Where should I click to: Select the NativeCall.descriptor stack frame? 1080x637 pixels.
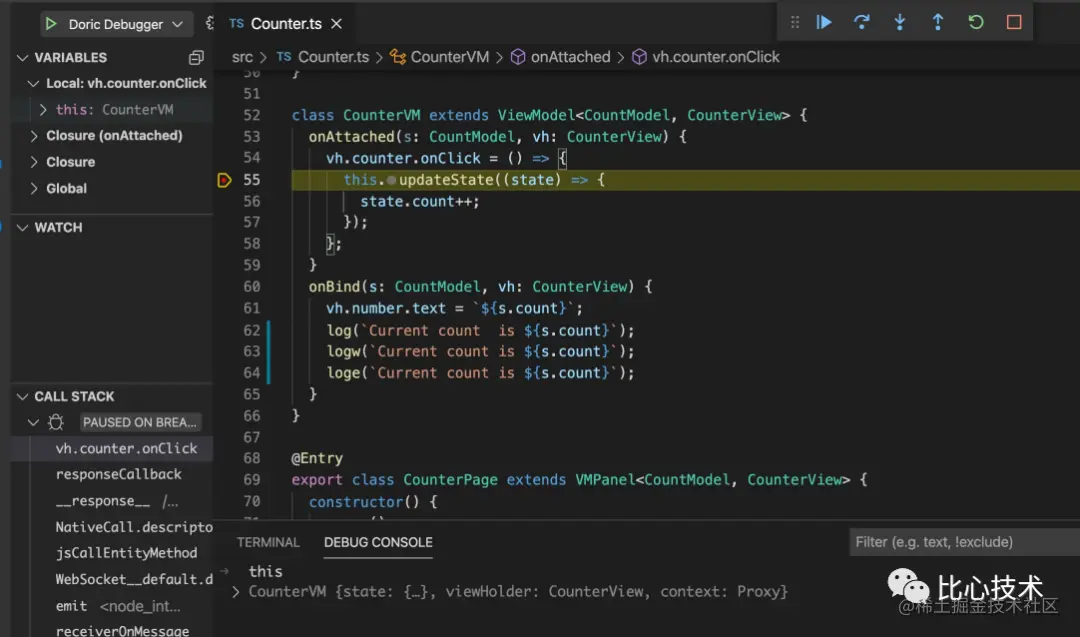(x=134, y=527)
